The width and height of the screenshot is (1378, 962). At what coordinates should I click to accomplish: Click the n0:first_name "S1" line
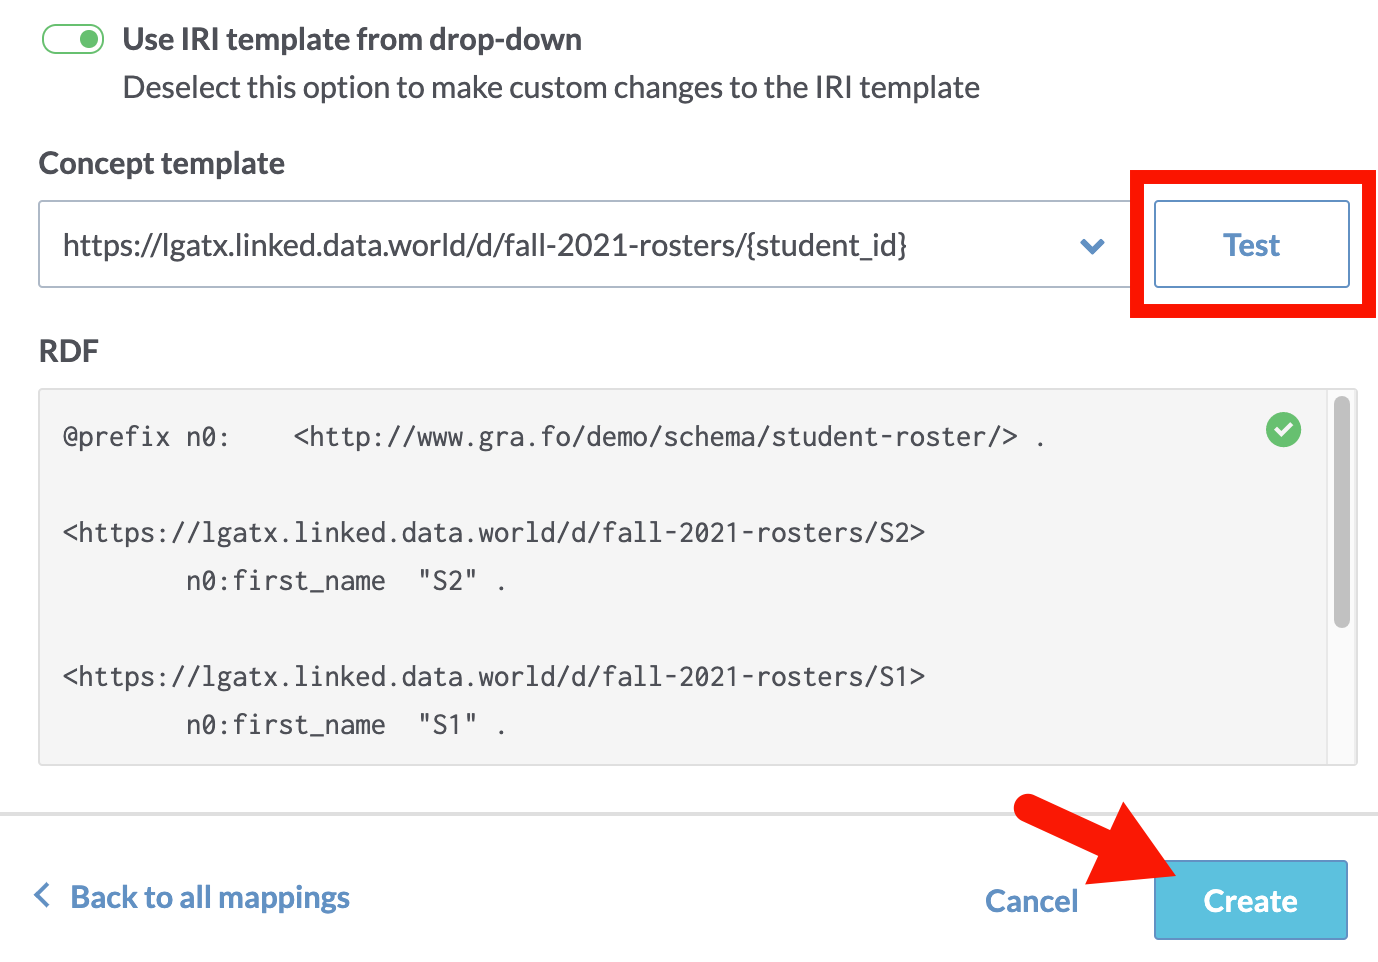[346, 725]
